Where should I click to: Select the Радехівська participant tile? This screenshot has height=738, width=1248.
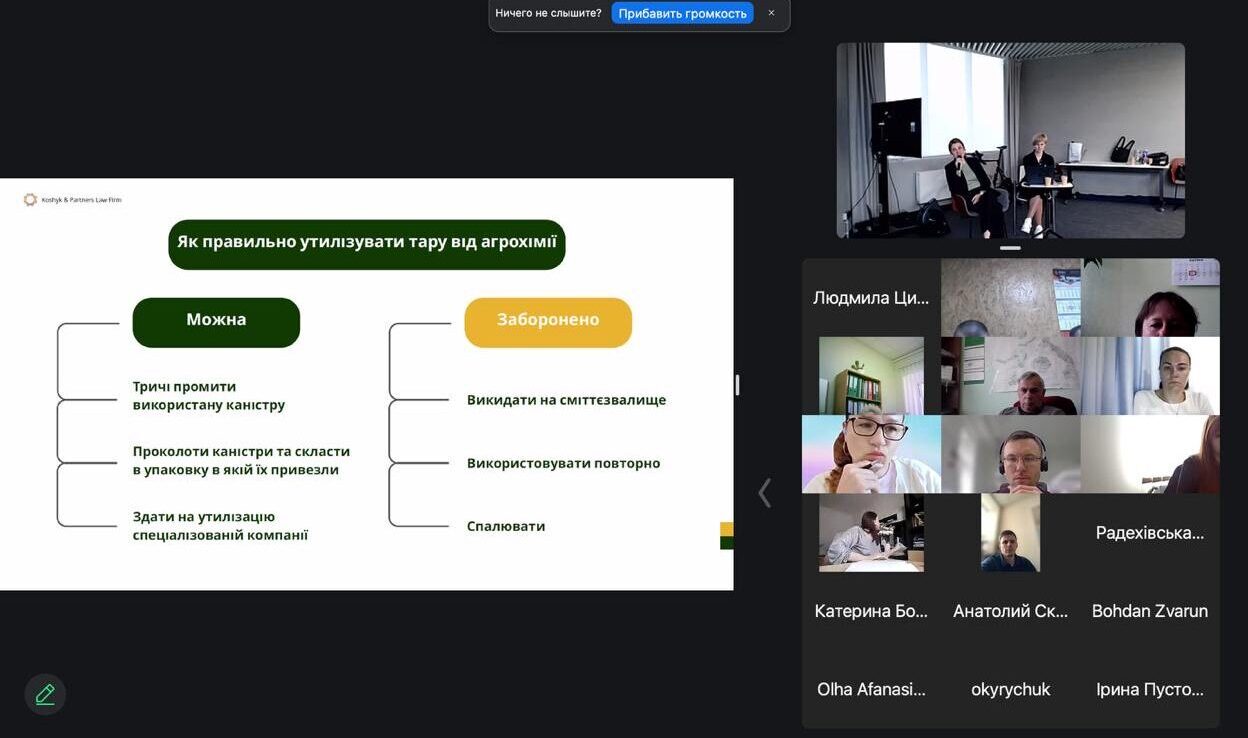[1149, 532]
